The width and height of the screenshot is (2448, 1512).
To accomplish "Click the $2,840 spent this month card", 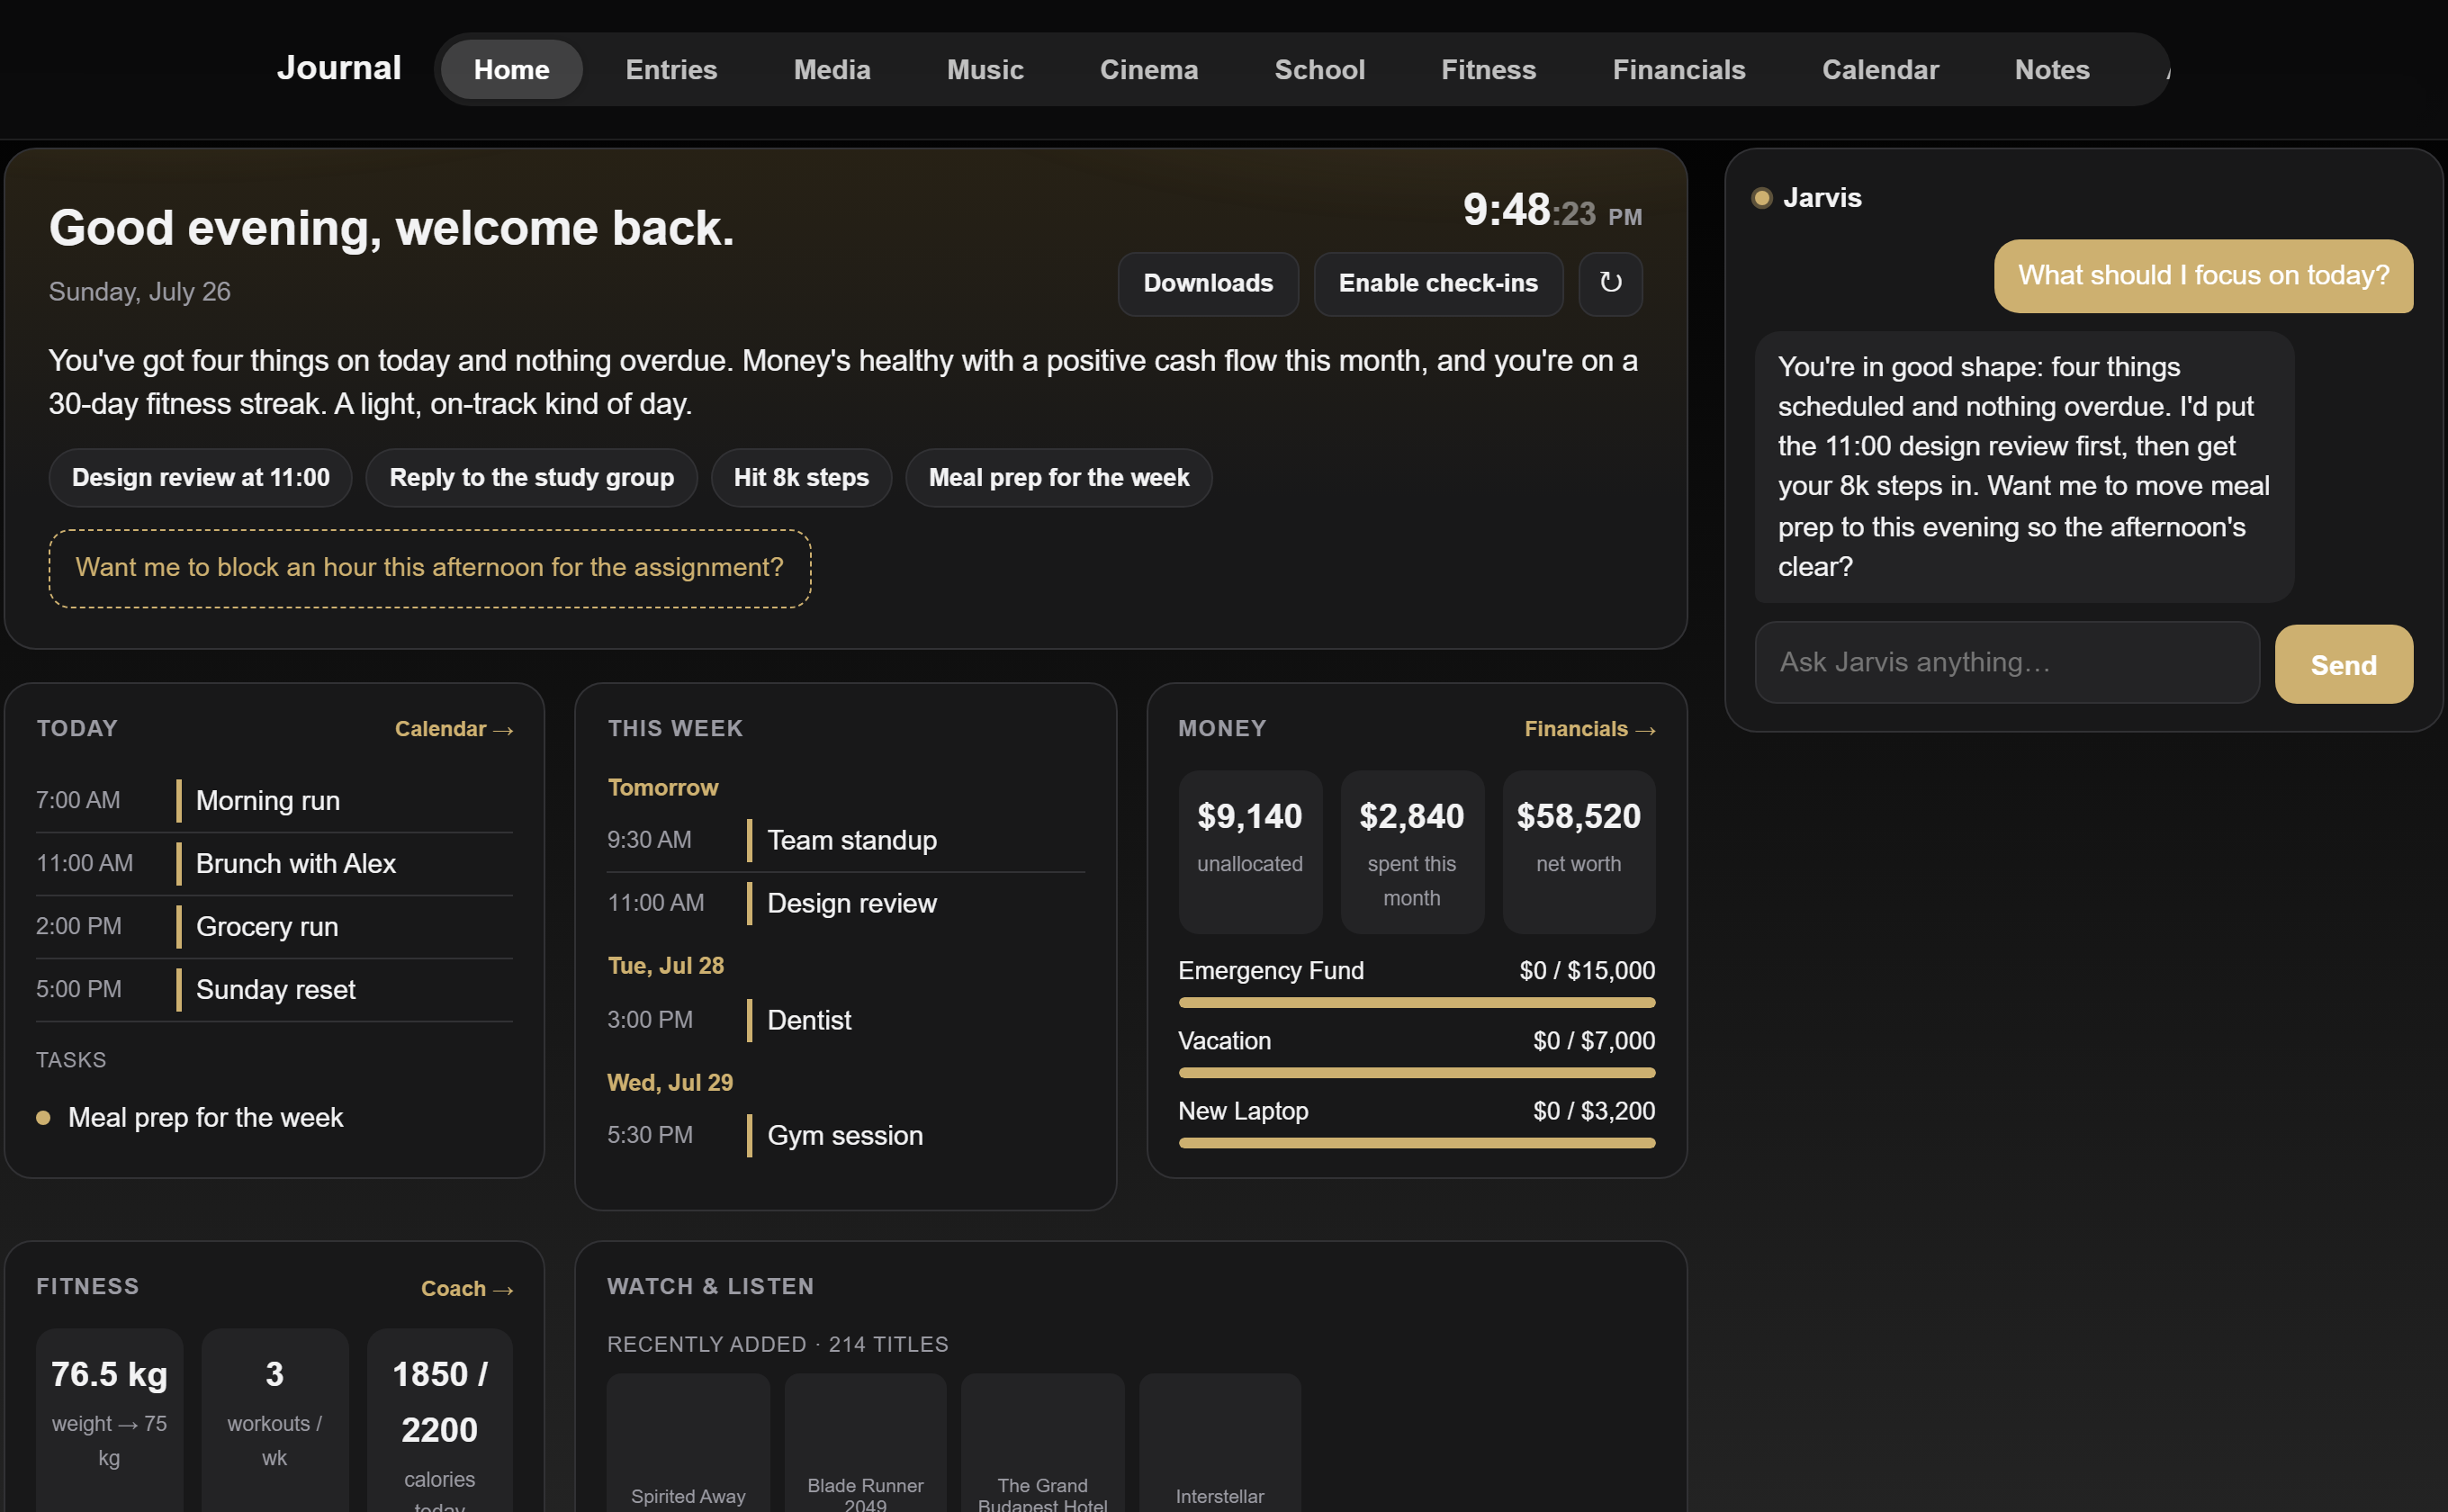I will pyautogui.click(x=1412, y=851).
